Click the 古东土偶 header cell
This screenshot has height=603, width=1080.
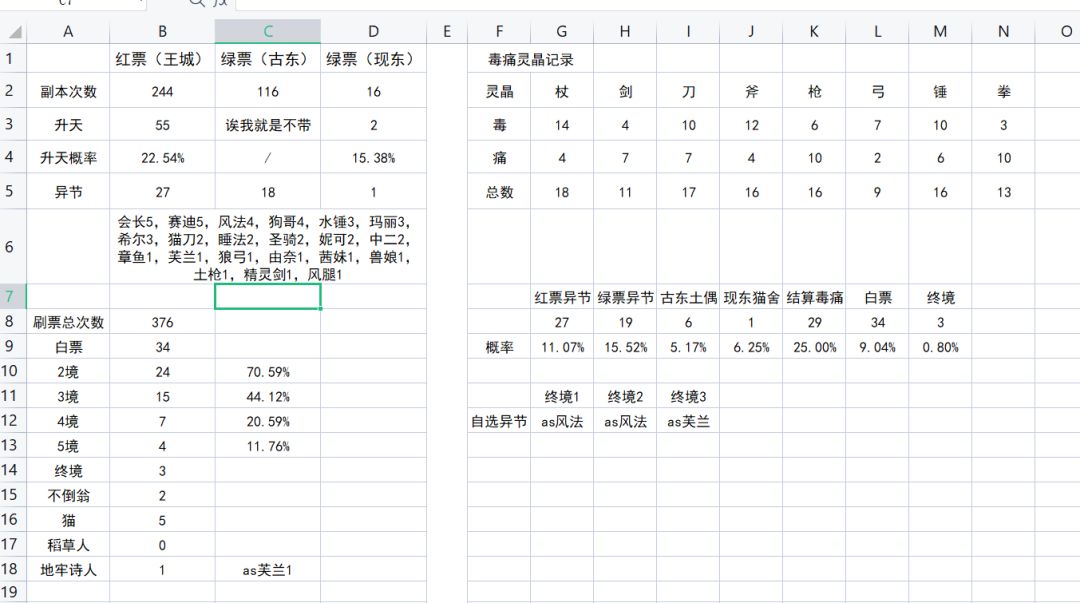point(688,298)
